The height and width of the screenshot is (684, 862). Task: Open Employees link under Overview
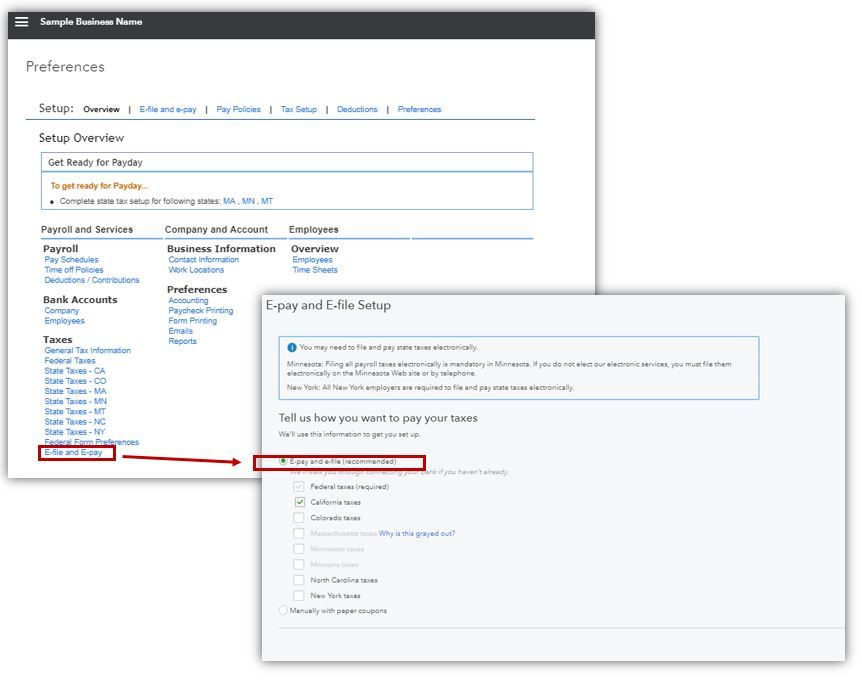312,260
